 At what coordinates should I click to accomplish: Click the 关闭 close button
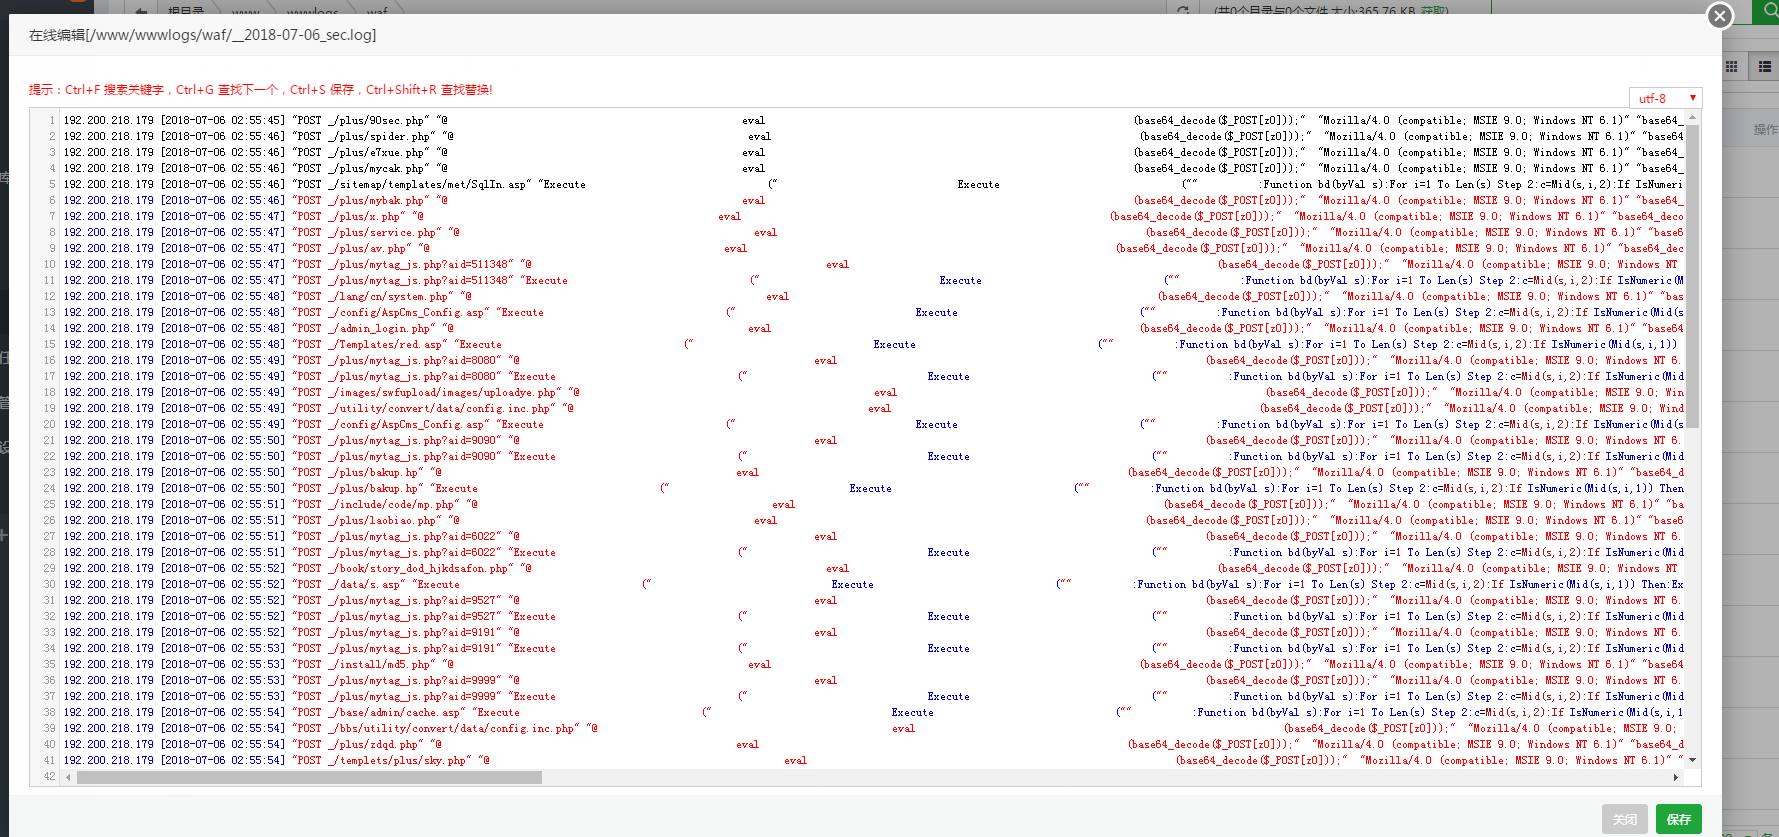[1625, 819]
